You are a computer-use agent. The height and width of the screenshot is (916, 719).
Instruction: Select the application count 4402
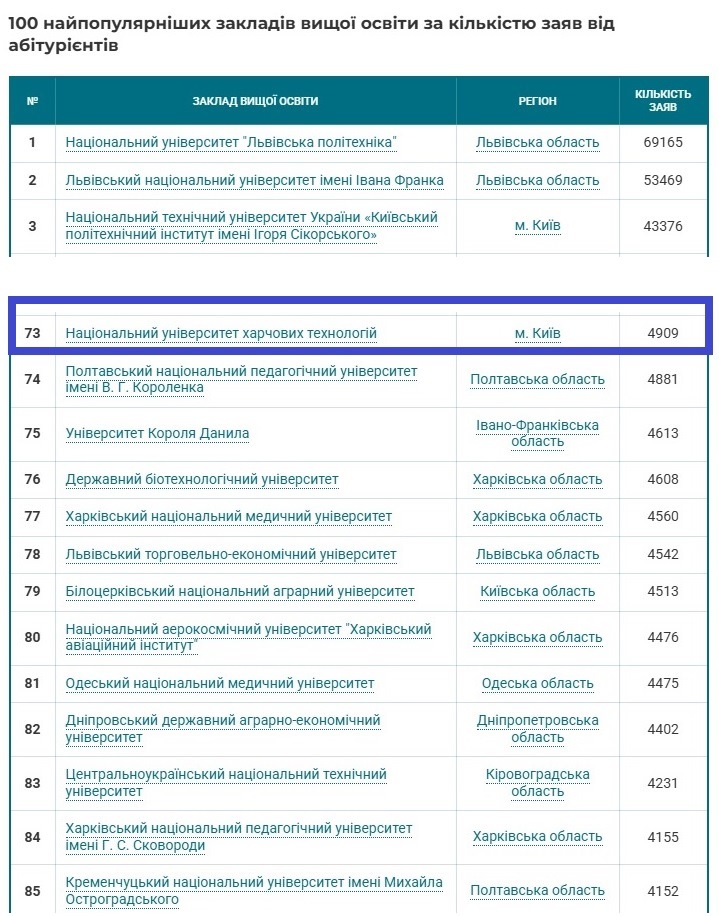pos(663,729)
